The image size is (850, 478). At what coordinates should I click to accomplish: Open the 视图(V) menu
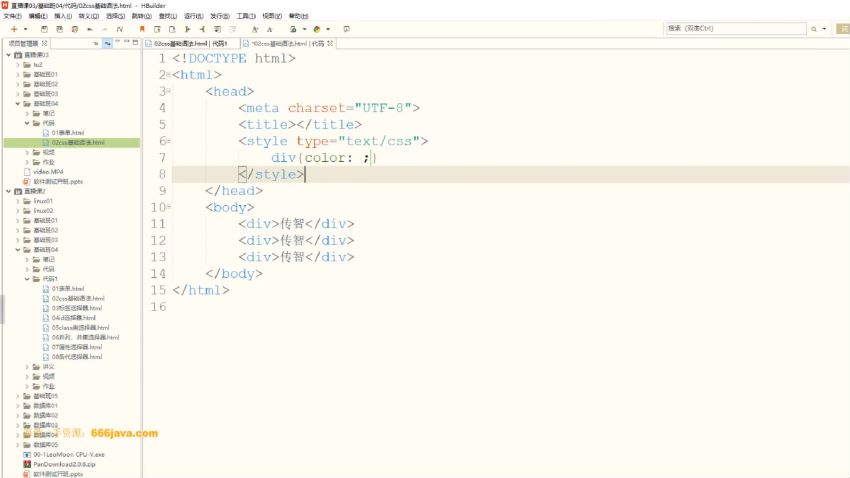tap(272, 16)
